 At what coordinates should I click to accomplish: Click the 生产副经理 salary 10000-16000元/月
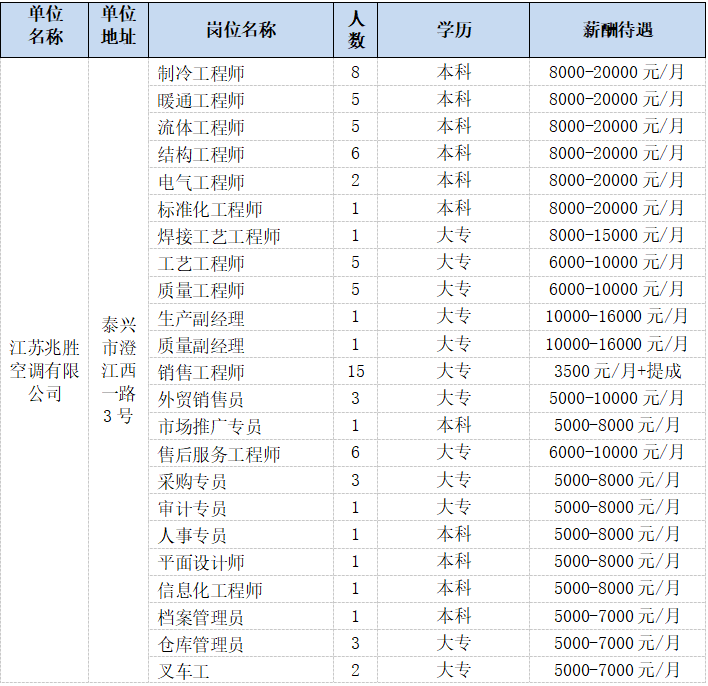pyautogui.click(x=617, y=317)
